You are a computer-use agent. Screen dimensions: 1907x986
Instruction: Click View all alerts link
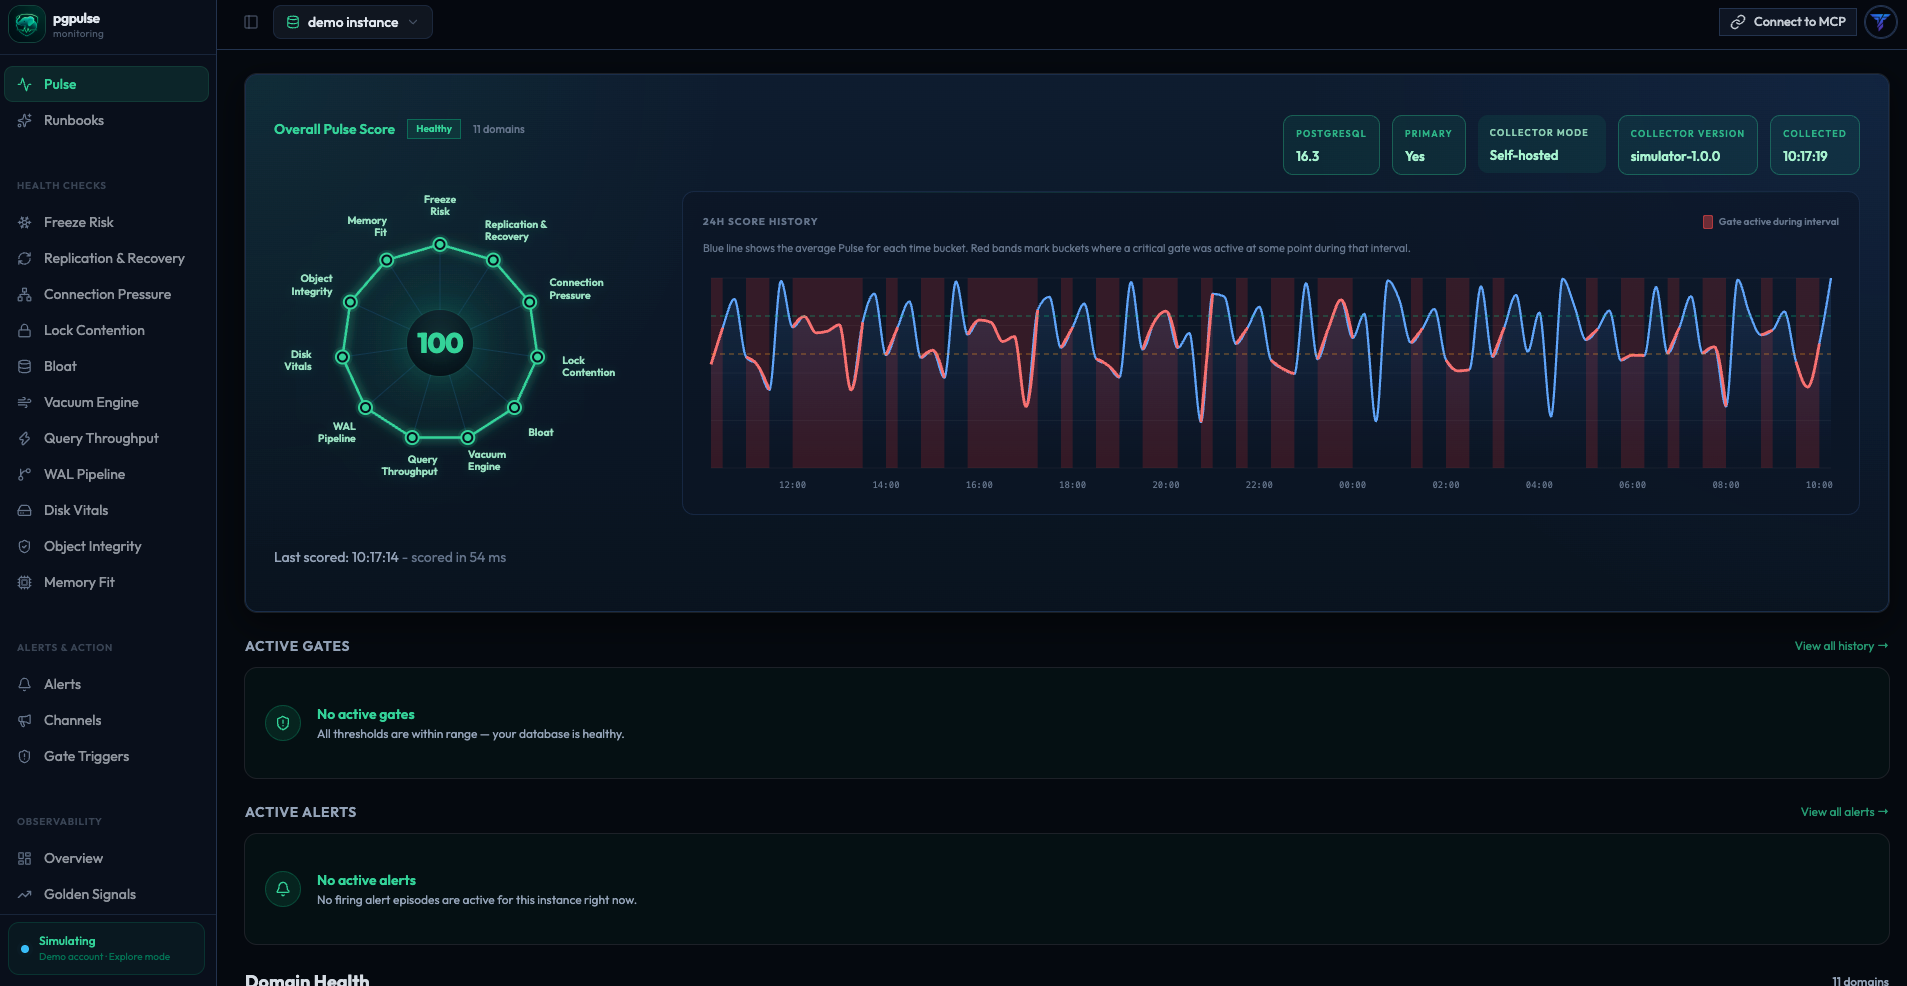1844,812
